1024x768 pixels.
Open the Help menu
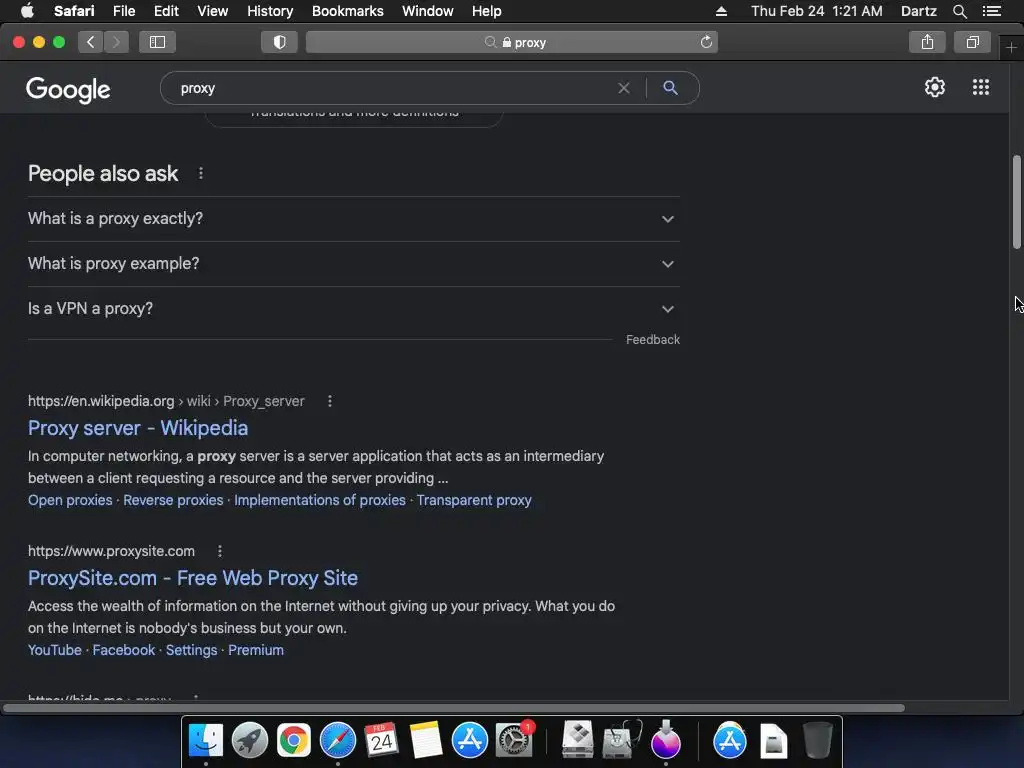coord(487,11)
